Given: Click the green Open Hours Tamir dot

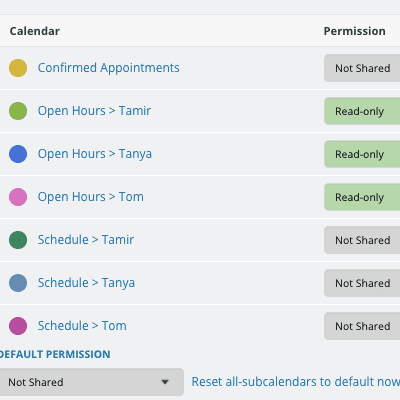Looking at the screenshot, I should [18, 111].
